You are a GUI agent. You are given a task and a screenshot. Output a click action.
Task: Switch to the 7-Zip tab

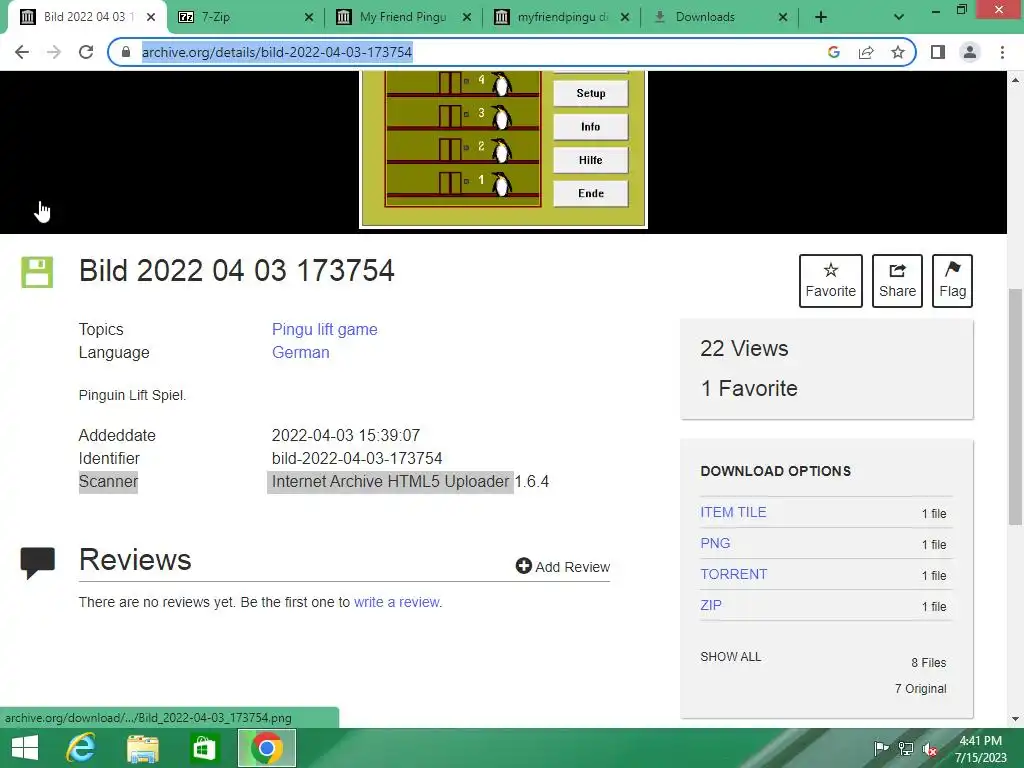coord(245,17)
